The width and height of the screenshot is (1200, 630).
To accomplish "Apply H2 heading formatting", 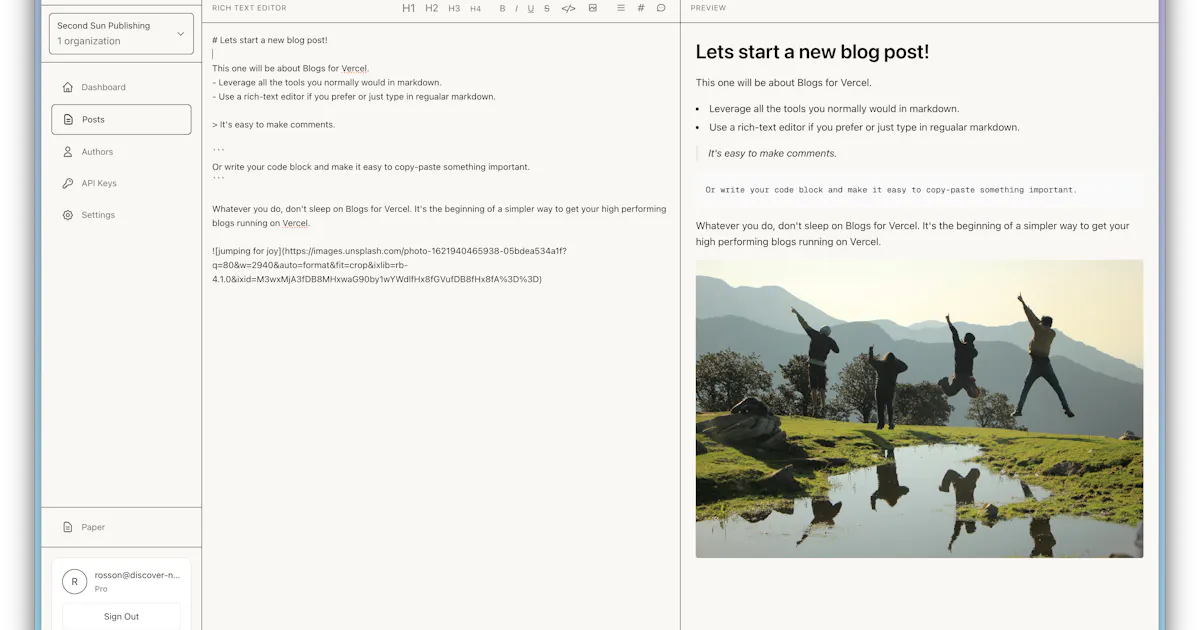I will click(x=432, y=8).
